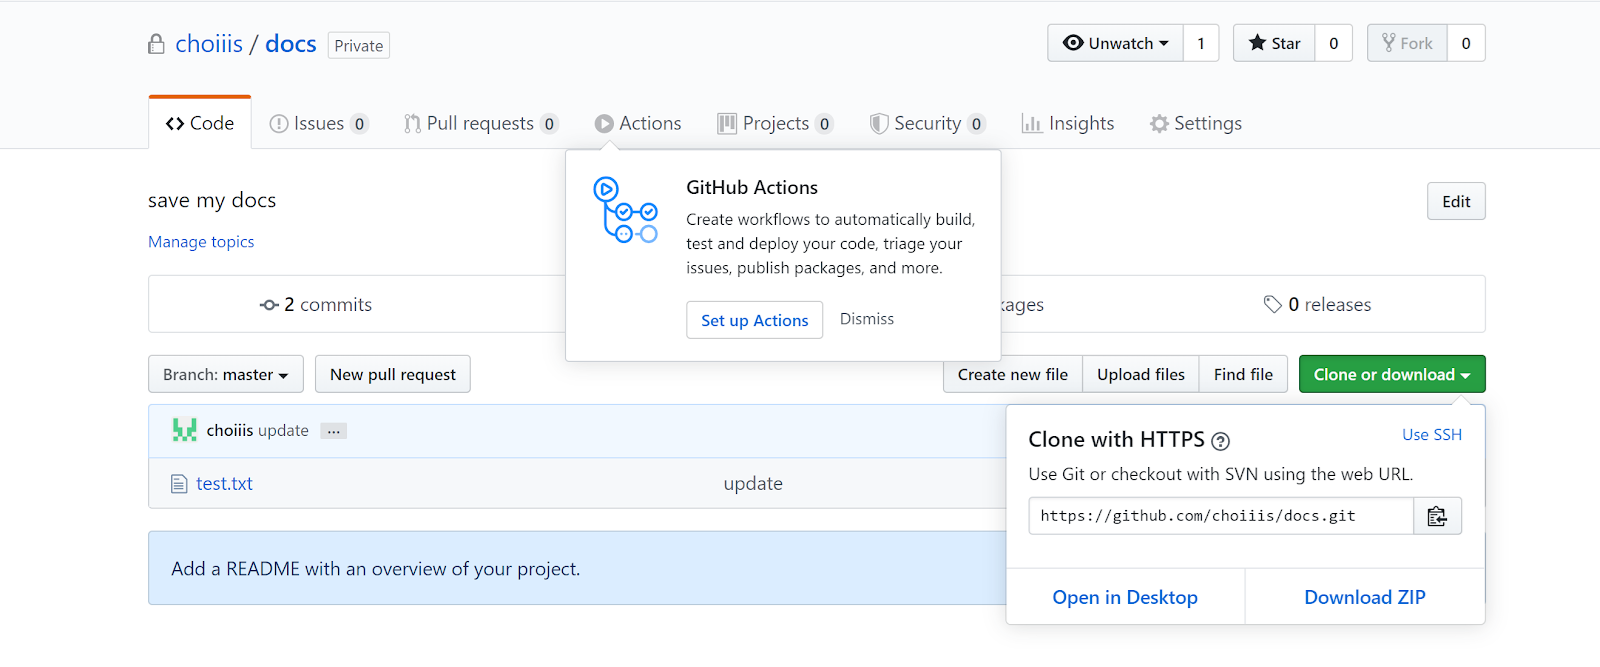1600x667 pixels.
Task: Click Find file
Action: click(x=1243, y=374)
